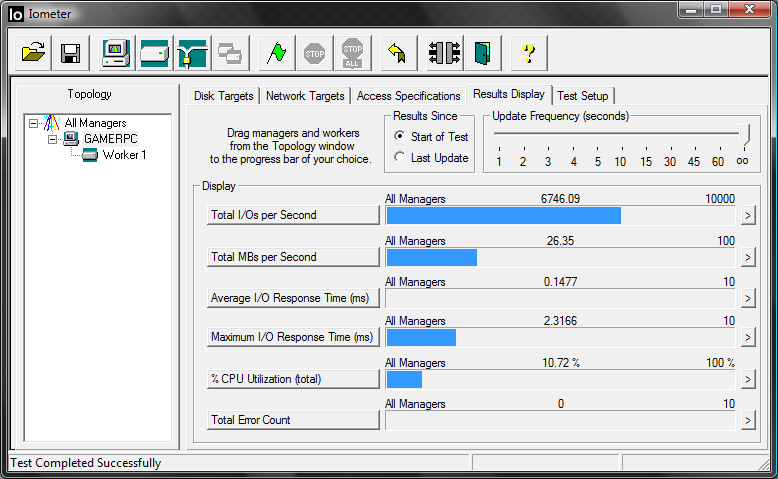778x479 pixels.
Task: Click Average I/O Response Time button
Action: 293,298
